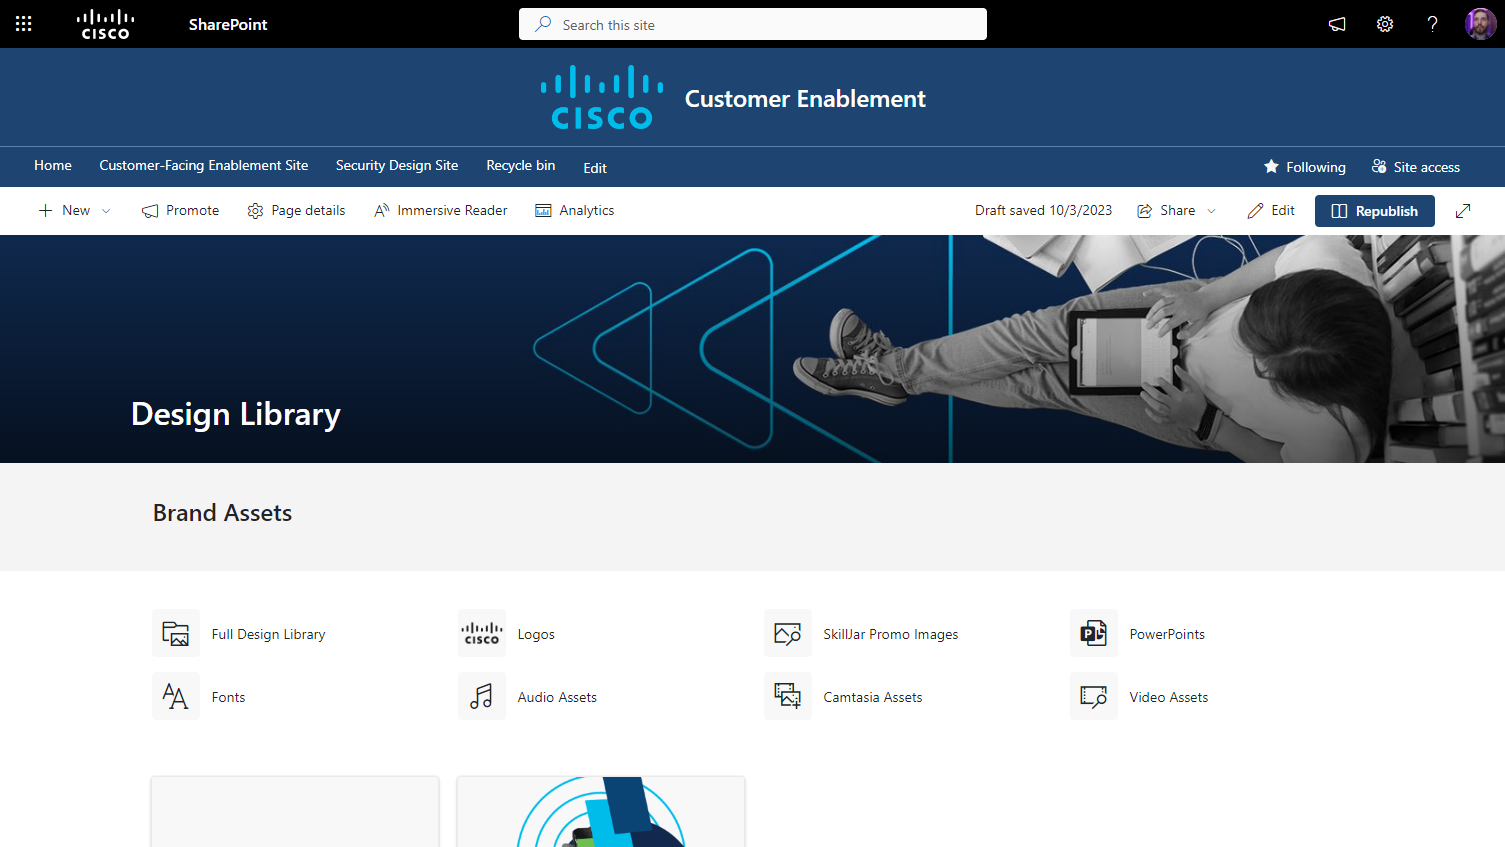The height and width of the screenshot is (847, 1505).
Task: Click the Promote megaphone icon
Action: coord(150,211)
